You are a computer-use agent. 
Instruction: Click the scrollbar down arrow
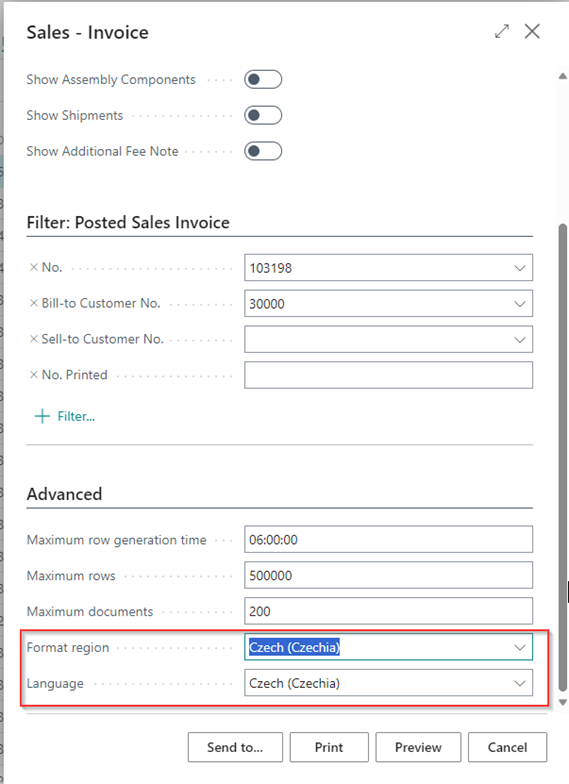coord(562,702)
